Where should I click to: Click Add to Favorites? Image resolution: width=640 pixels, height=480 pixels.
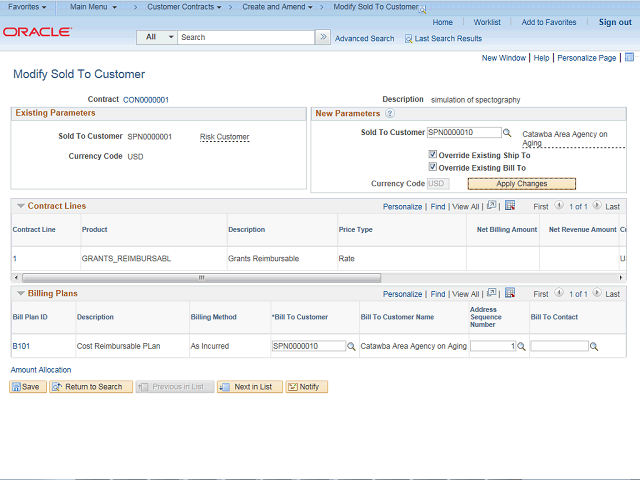[x=549, y=22]
